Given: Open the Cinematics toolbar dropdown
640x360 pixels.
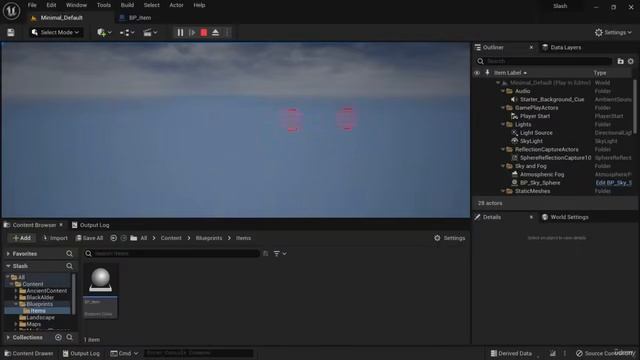Looking at the screenshot, I should click(150, 32).
